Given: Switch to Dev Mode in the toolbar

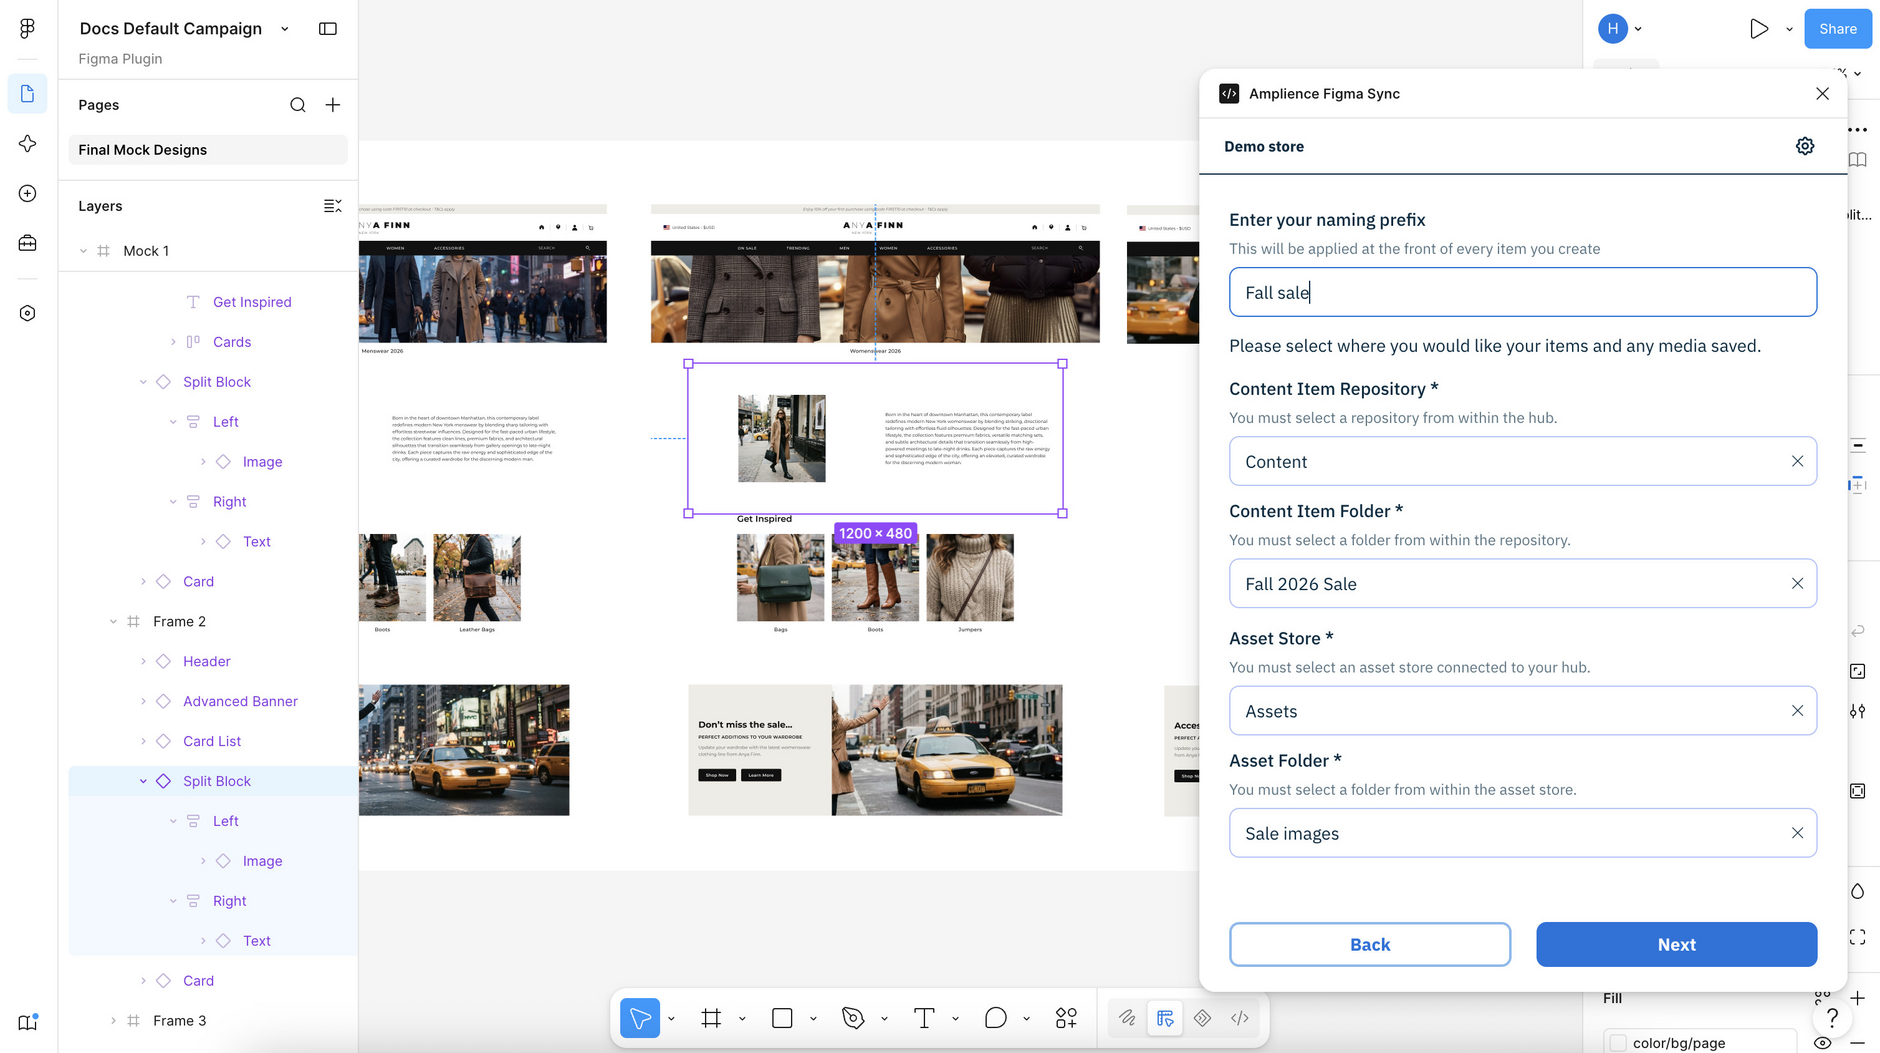Looking at the screenshot, I should pyautogui.click(x=1240, y=1018).
